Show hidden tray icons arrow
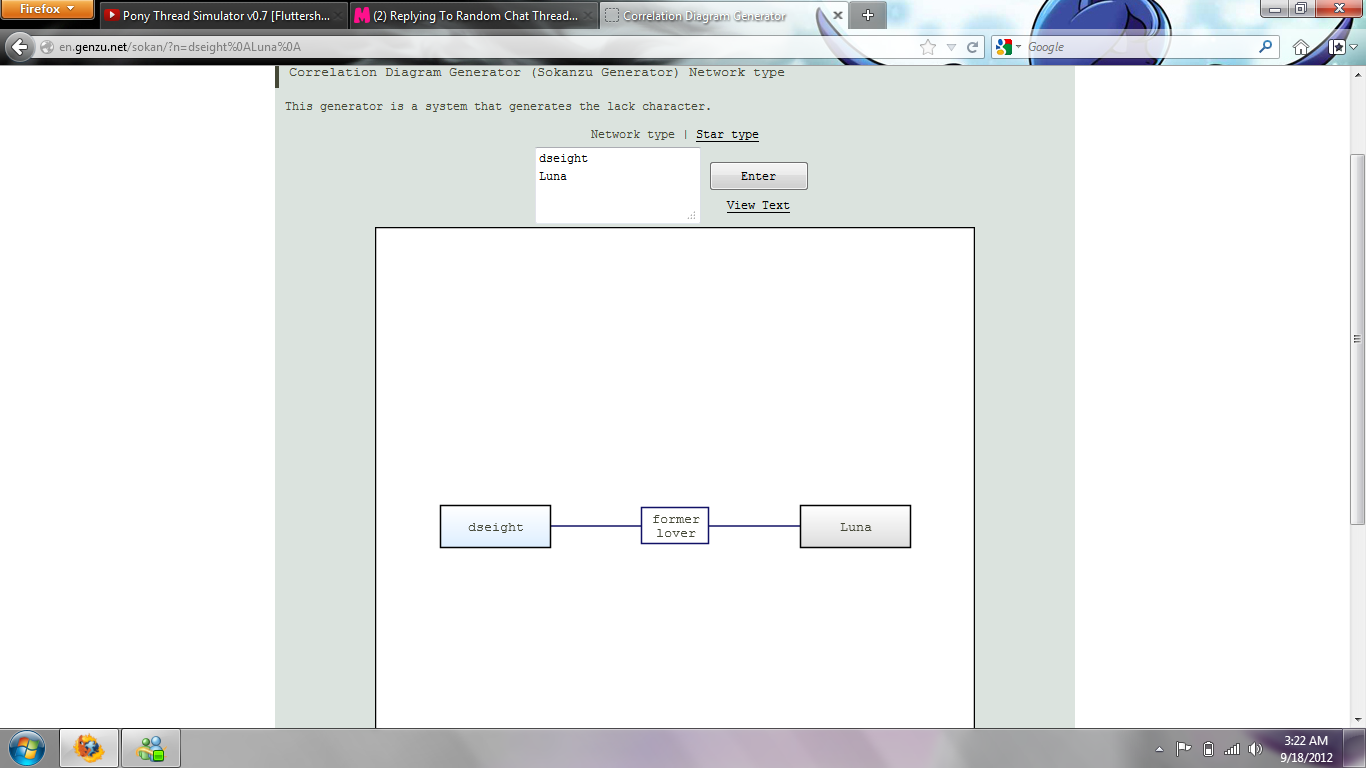 pyautogui.click(x=1159, y=749)
